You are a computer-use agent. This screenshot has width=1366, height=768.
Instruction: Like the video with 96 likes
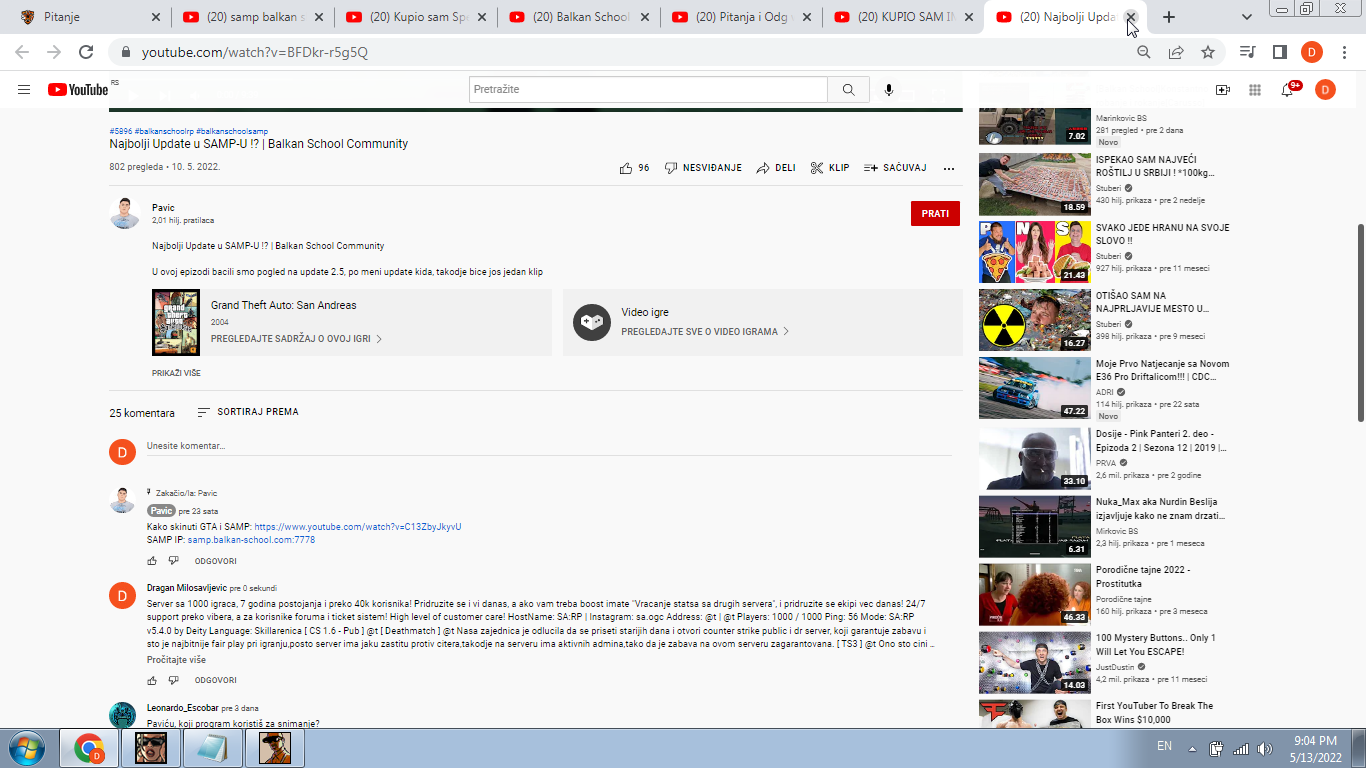click(634, 168)
